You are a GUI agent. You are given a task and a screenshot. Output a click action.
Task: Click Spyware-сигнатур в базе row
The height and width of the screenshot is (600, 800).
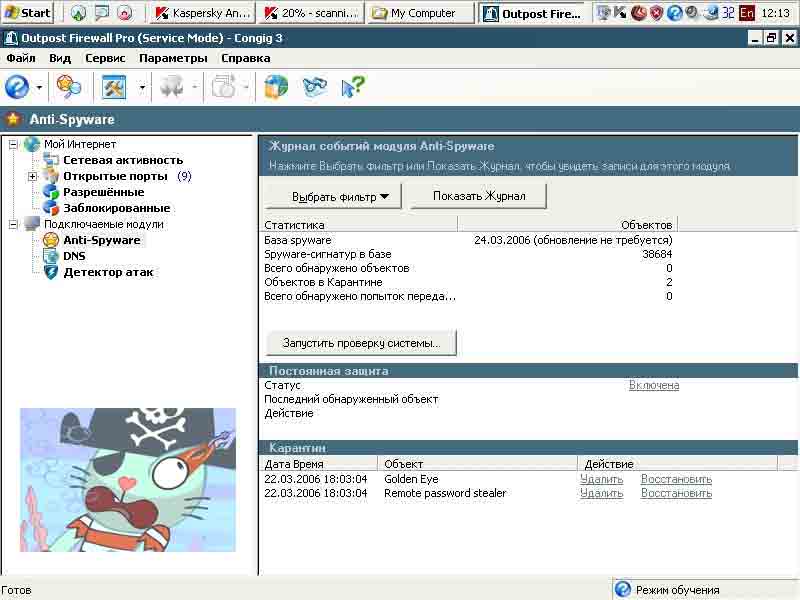pos(469,254)
